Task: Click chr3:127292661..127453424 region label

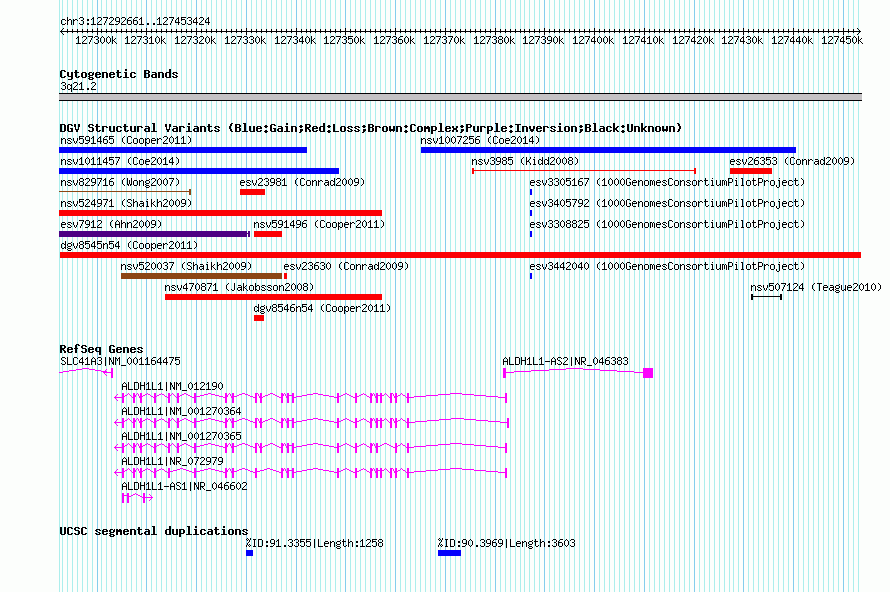Action: pyautogui.click(x=135, y=22)
